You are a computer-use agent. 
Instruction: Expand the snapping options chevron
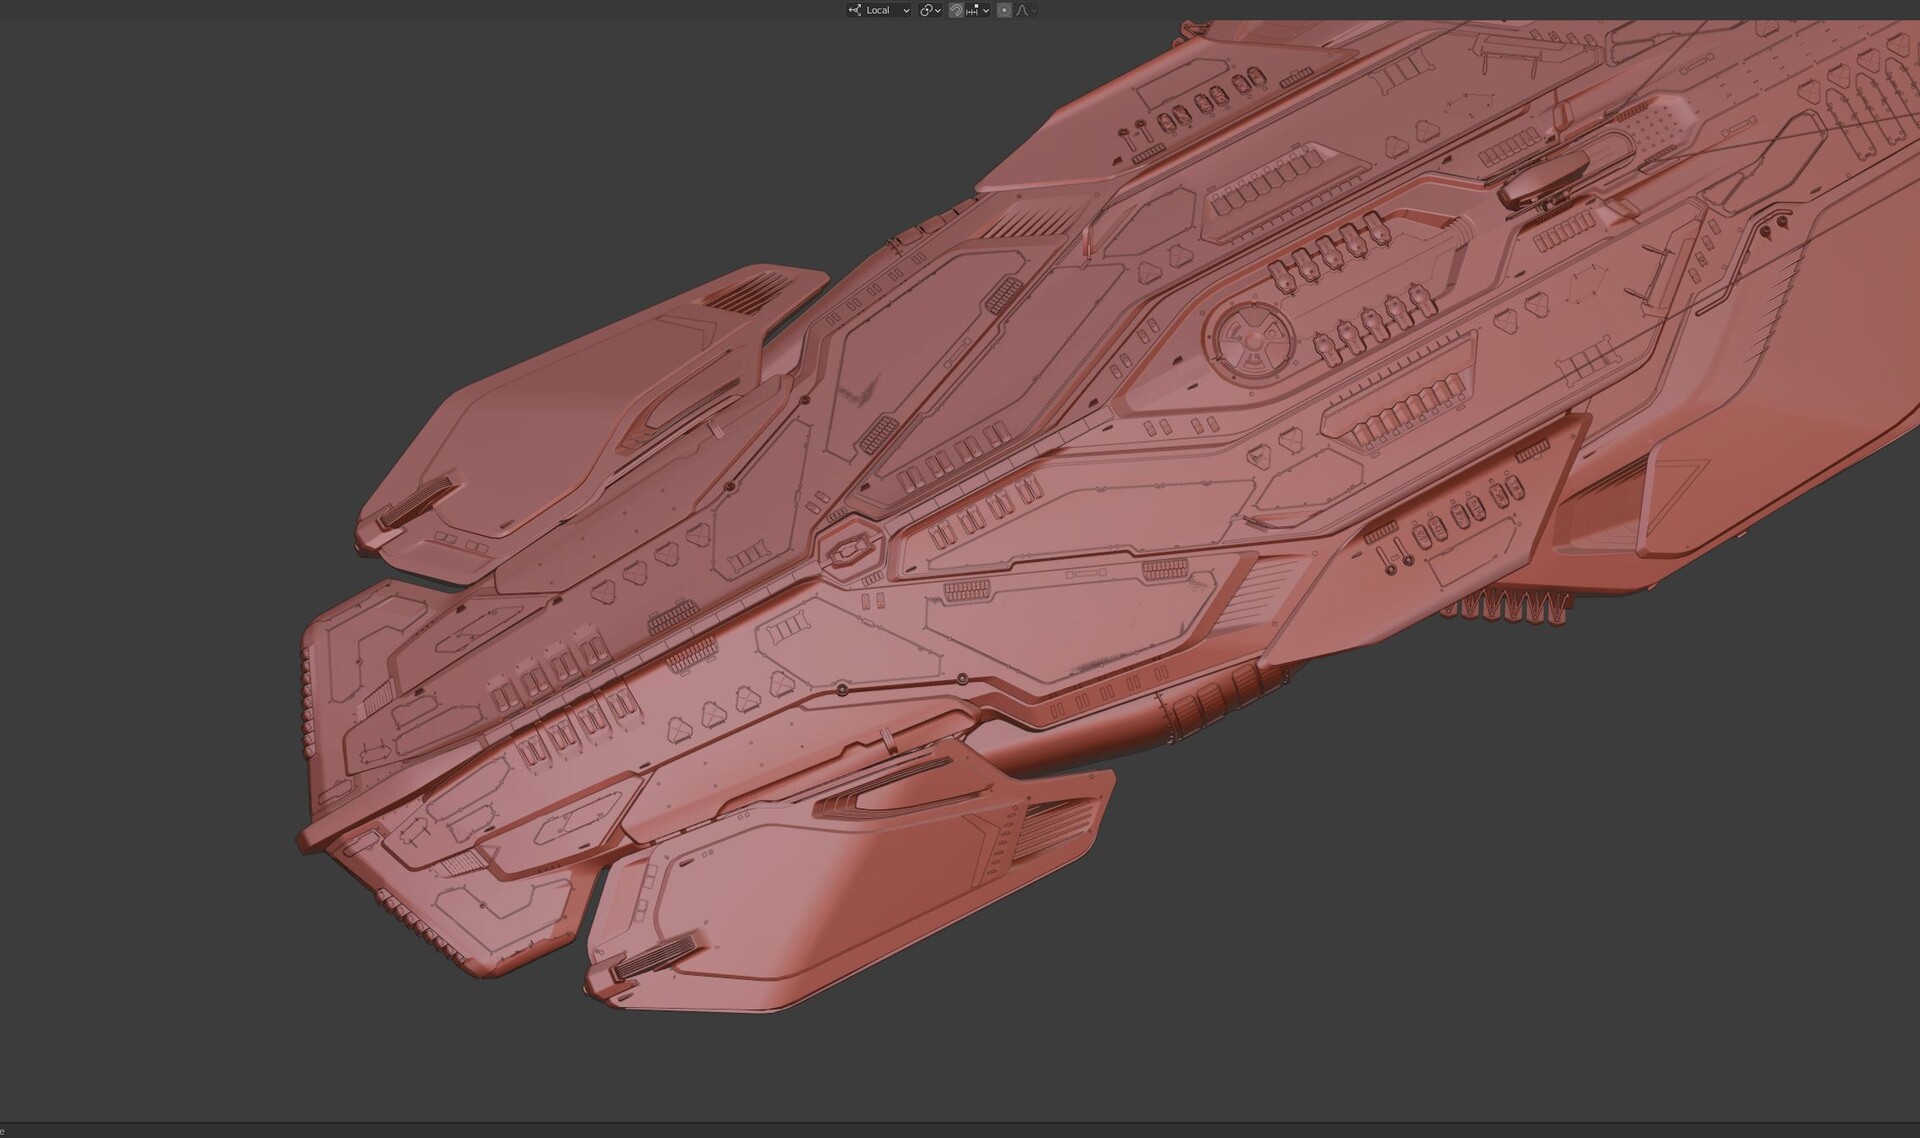point(986,10)
